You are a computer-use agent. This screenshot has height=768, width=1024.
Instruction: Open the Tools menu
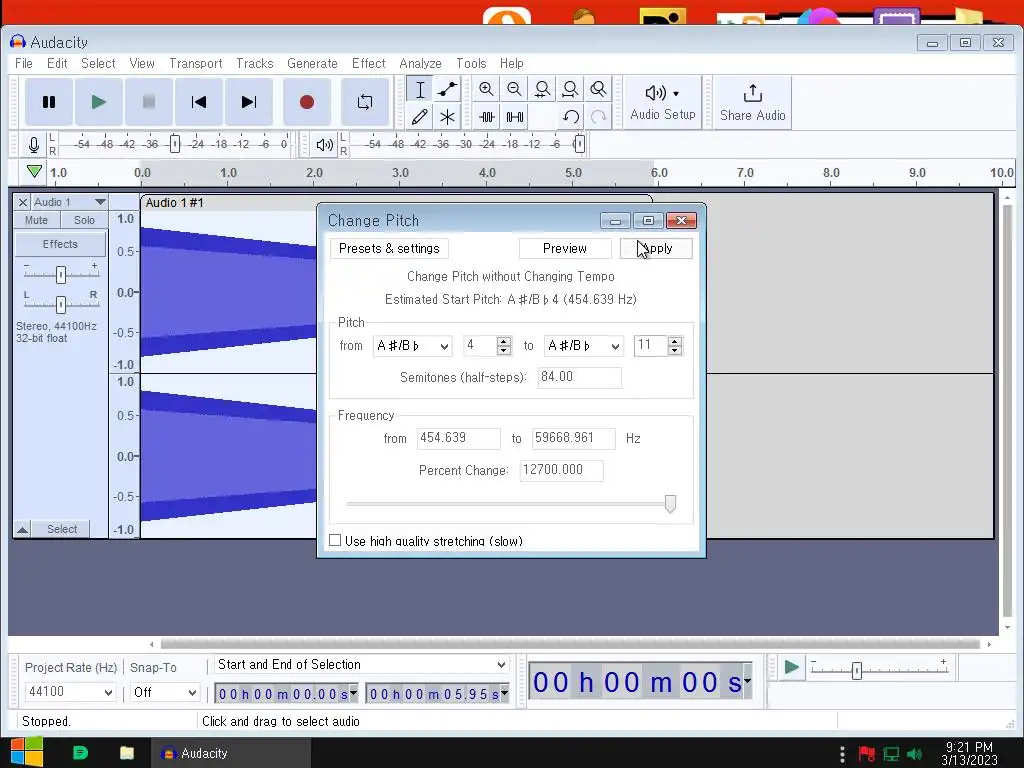tap(471, 63)
